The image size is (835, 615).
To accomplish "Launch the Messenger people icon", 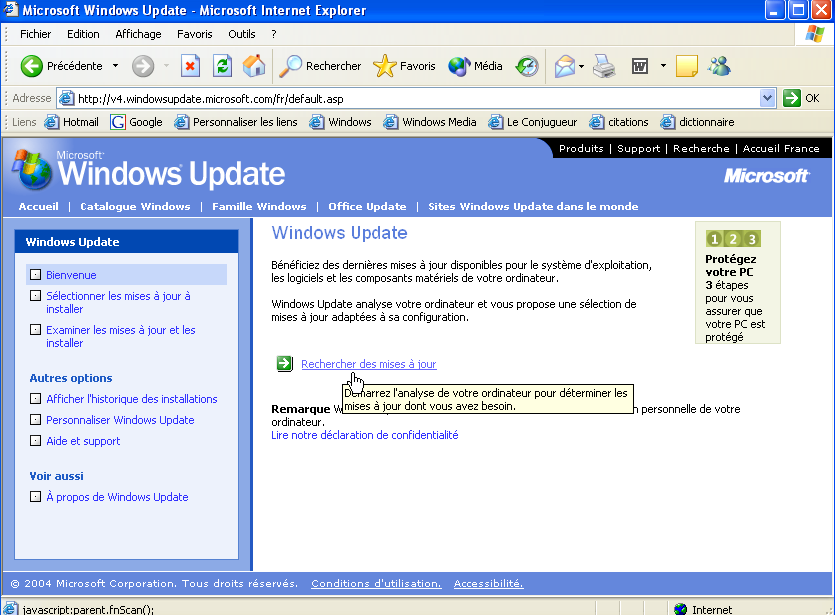I will coord(719,66).
